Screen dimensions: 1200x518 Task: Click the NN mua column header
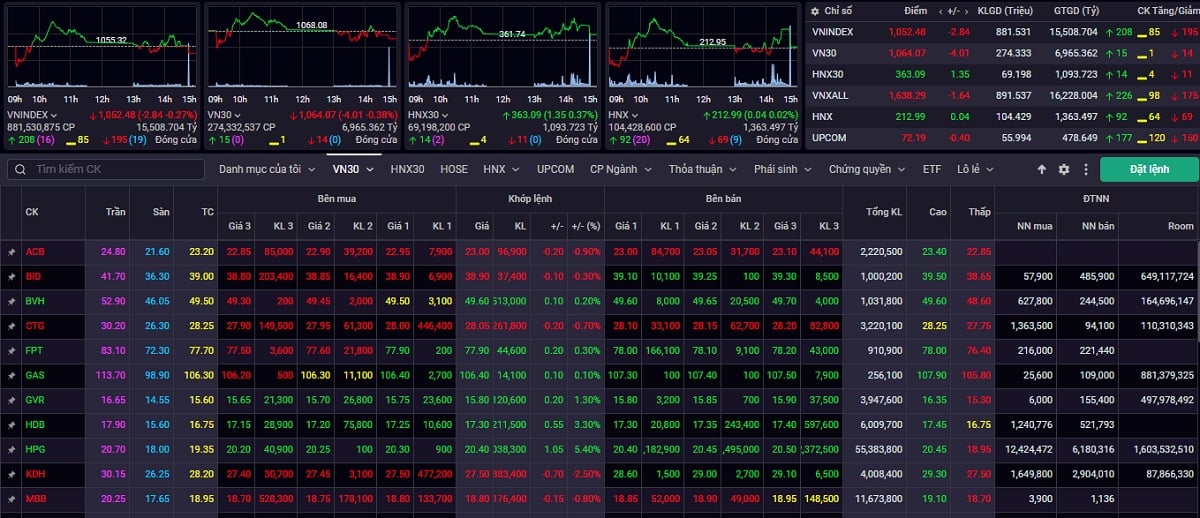(1035, 226)
